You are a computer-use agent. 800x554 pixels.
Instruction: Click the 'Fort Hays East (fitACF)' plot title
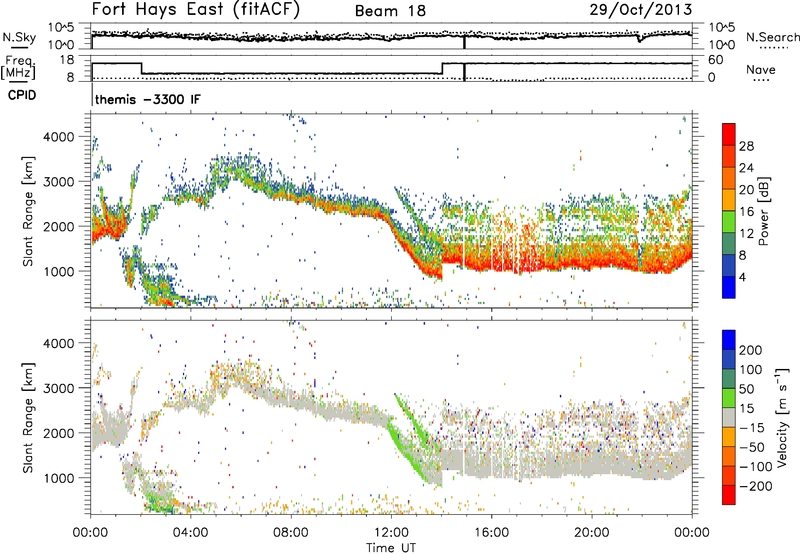click(x=195, y=10)
